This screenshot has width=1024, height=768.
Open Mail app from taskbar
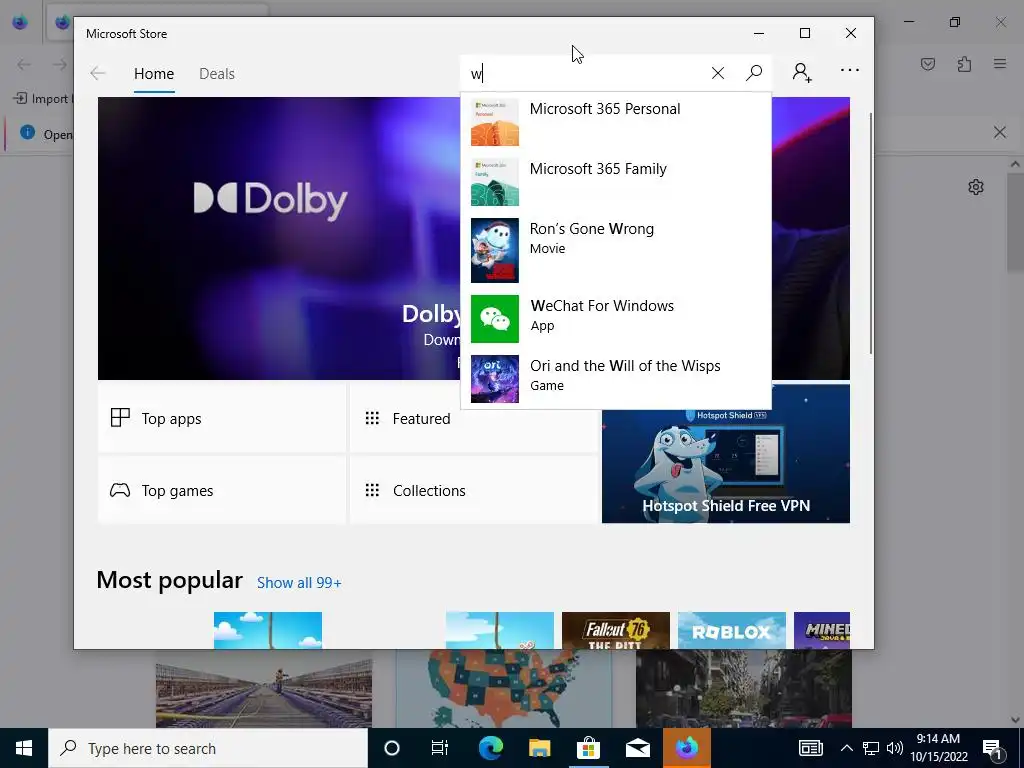coord(637,748)
